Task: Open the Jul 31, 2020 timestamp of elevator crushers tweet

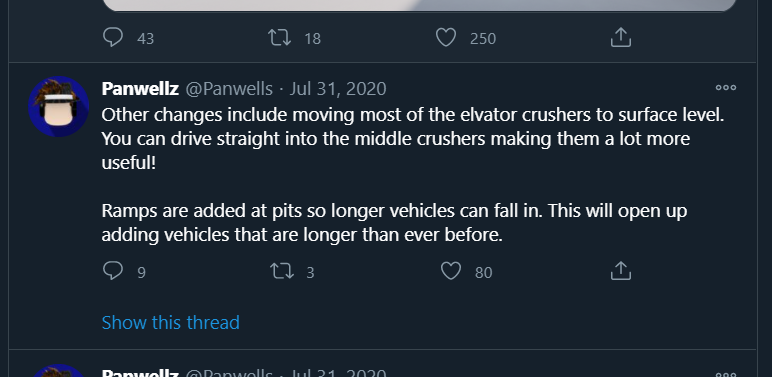Action: 338,89
